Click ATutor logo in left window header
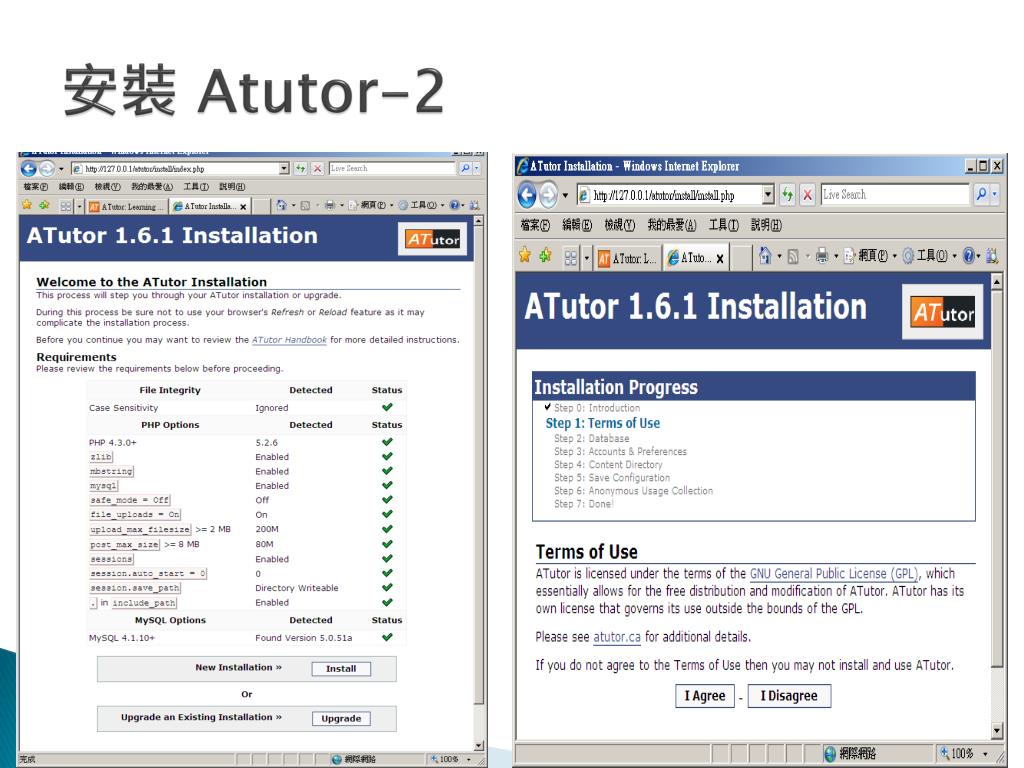 (x=433, y=239)
